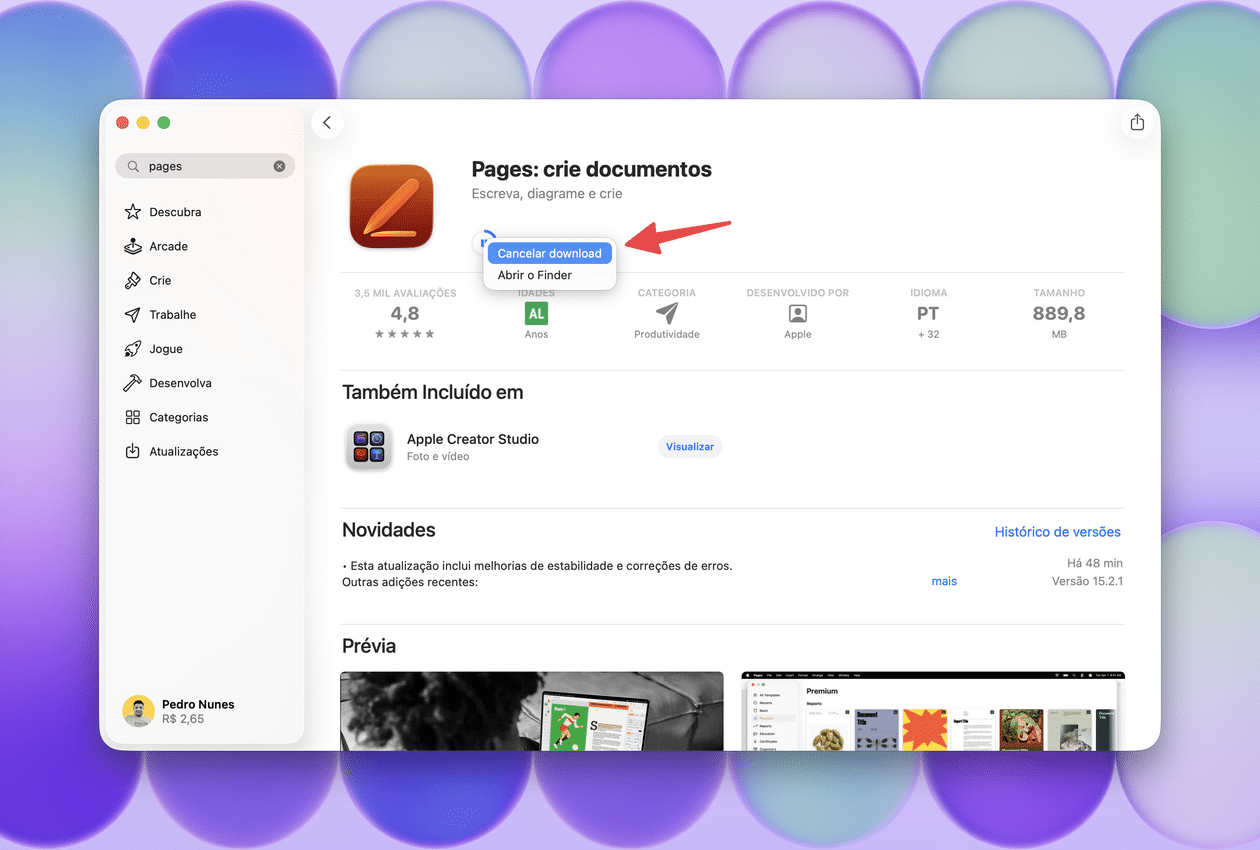This screenshot has width=1260, height=850.
Task: Show Atualizações from the sidebar
Action: (184, 451)
